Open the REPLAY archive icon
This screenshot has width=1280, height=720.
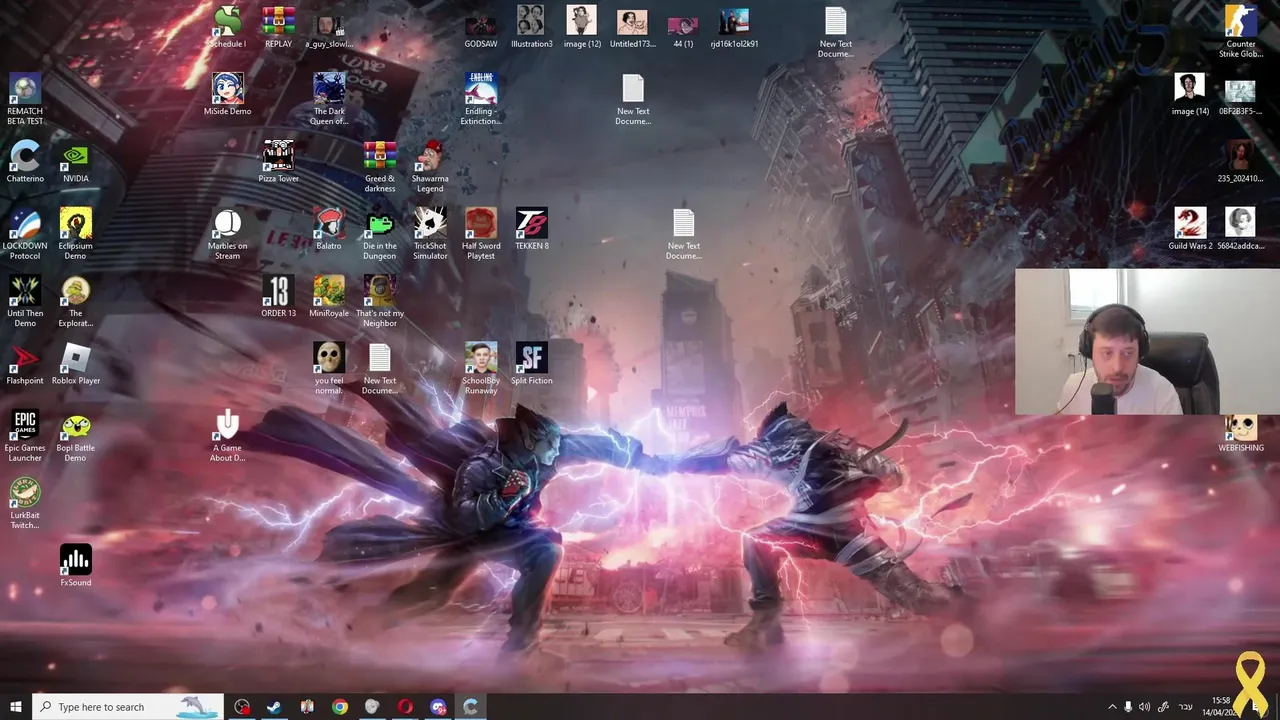tap(278, 27)
